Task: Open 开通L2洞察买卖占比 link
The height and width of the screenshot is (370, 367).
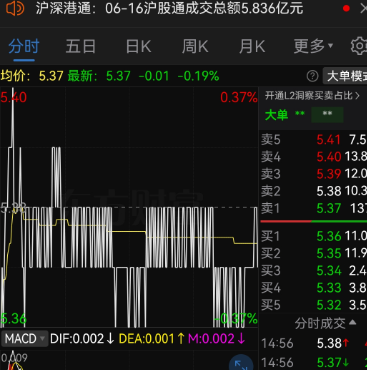Action: click(x=312, y=96)
